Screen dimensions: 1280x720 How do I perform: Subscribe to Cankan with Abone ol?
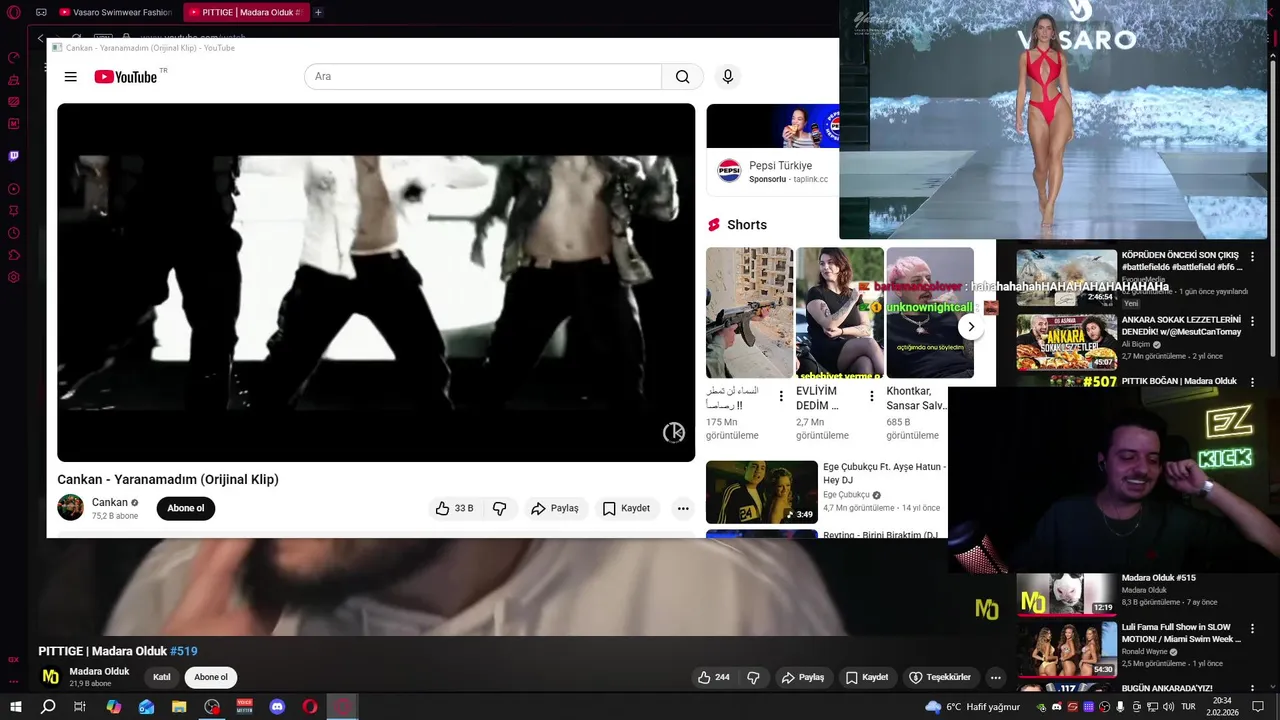click(x=186, y=508)
